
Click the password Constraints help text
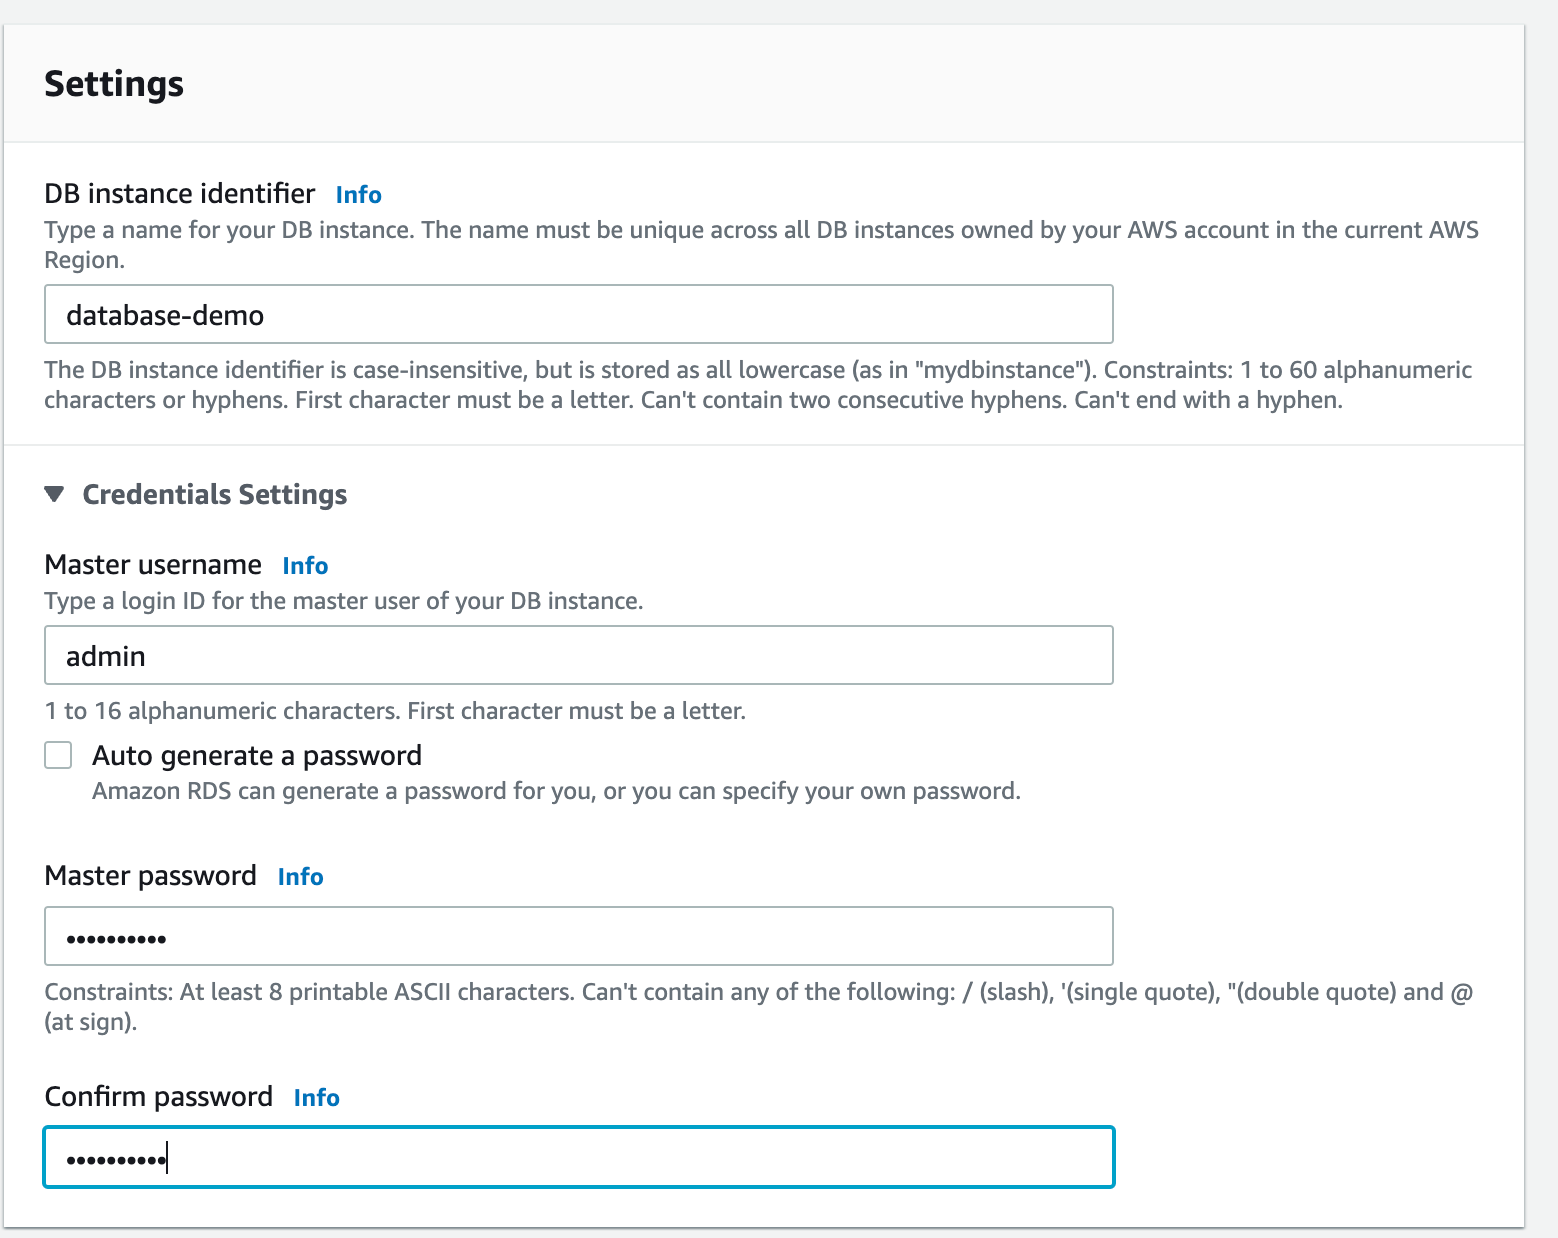pos(759,1007)
